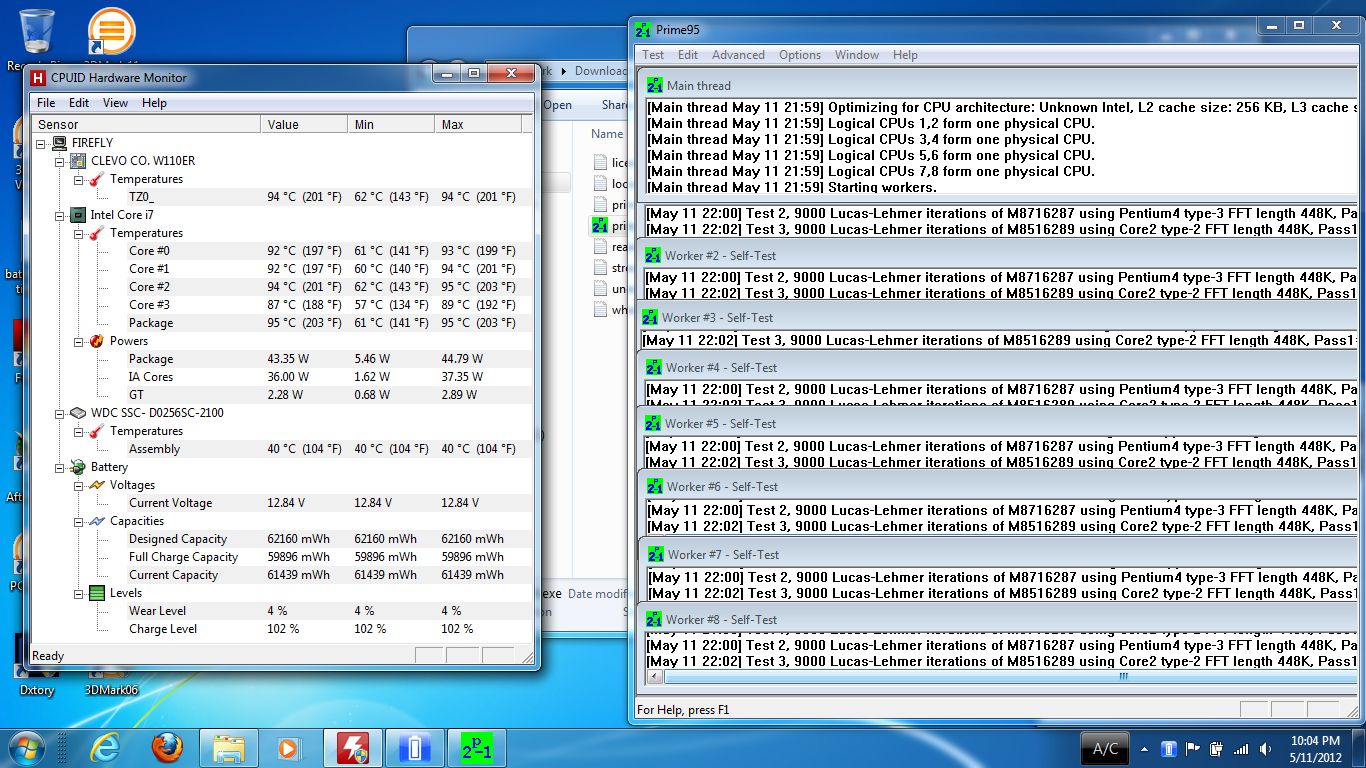
Task: Collapse the FIREFLY root node
Action: click(42, 143)
